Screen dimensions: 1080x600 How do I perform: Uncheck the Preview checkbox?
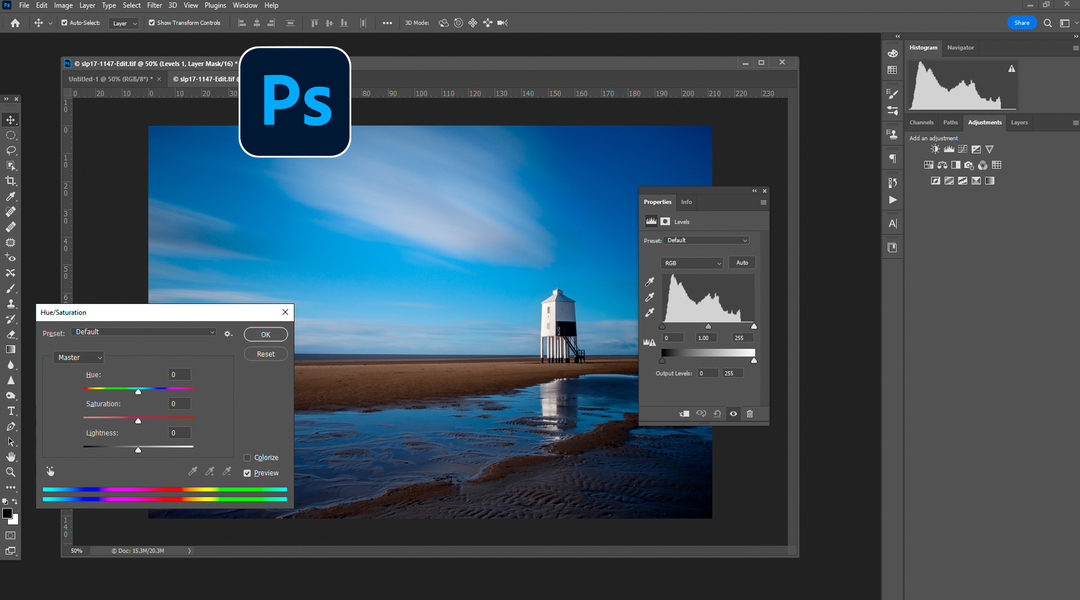pyautogui.click(x=248, y=473)
